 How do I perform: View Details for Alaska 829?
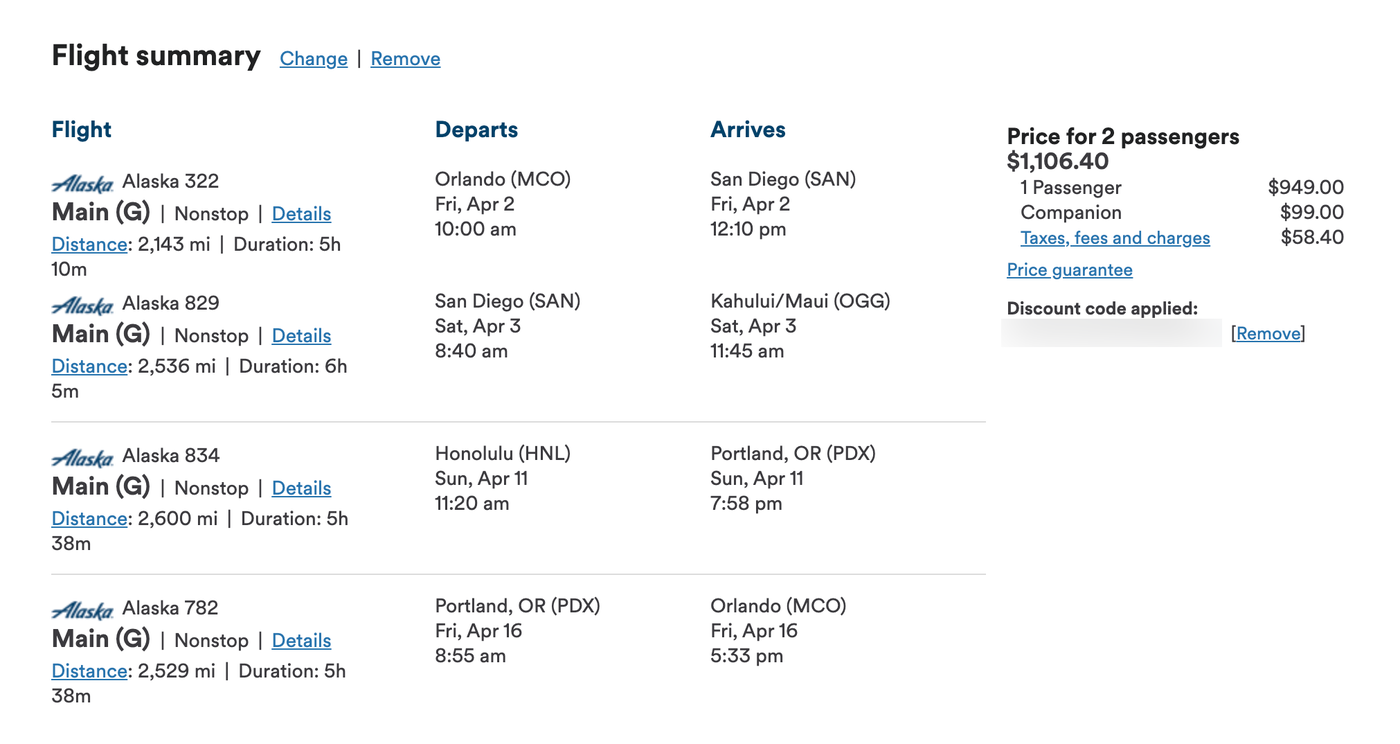301,336
